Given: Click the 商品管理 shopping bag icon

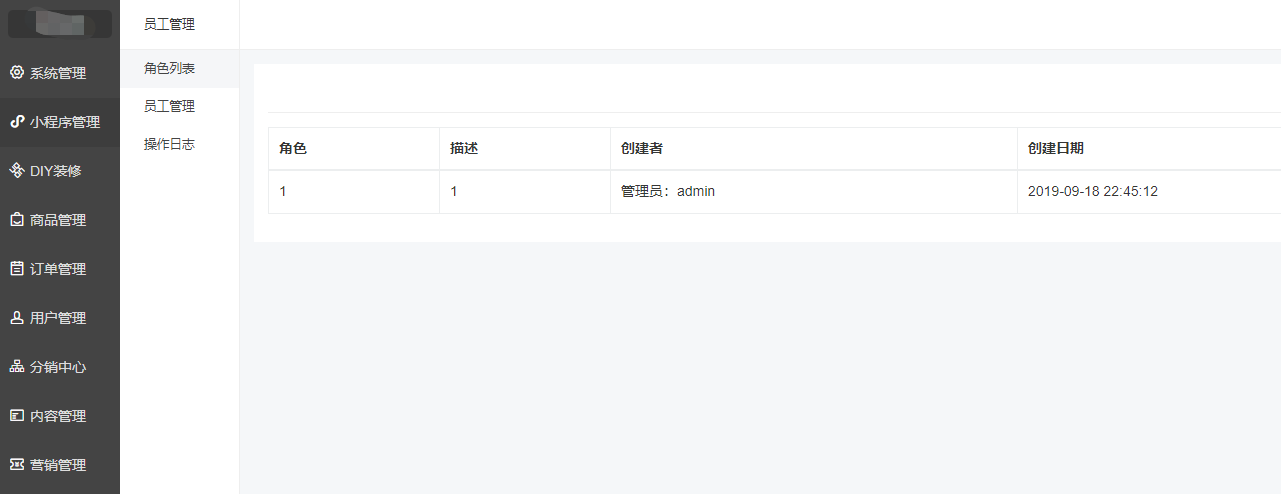Looking at the screenshot, I should coord(16,220).
